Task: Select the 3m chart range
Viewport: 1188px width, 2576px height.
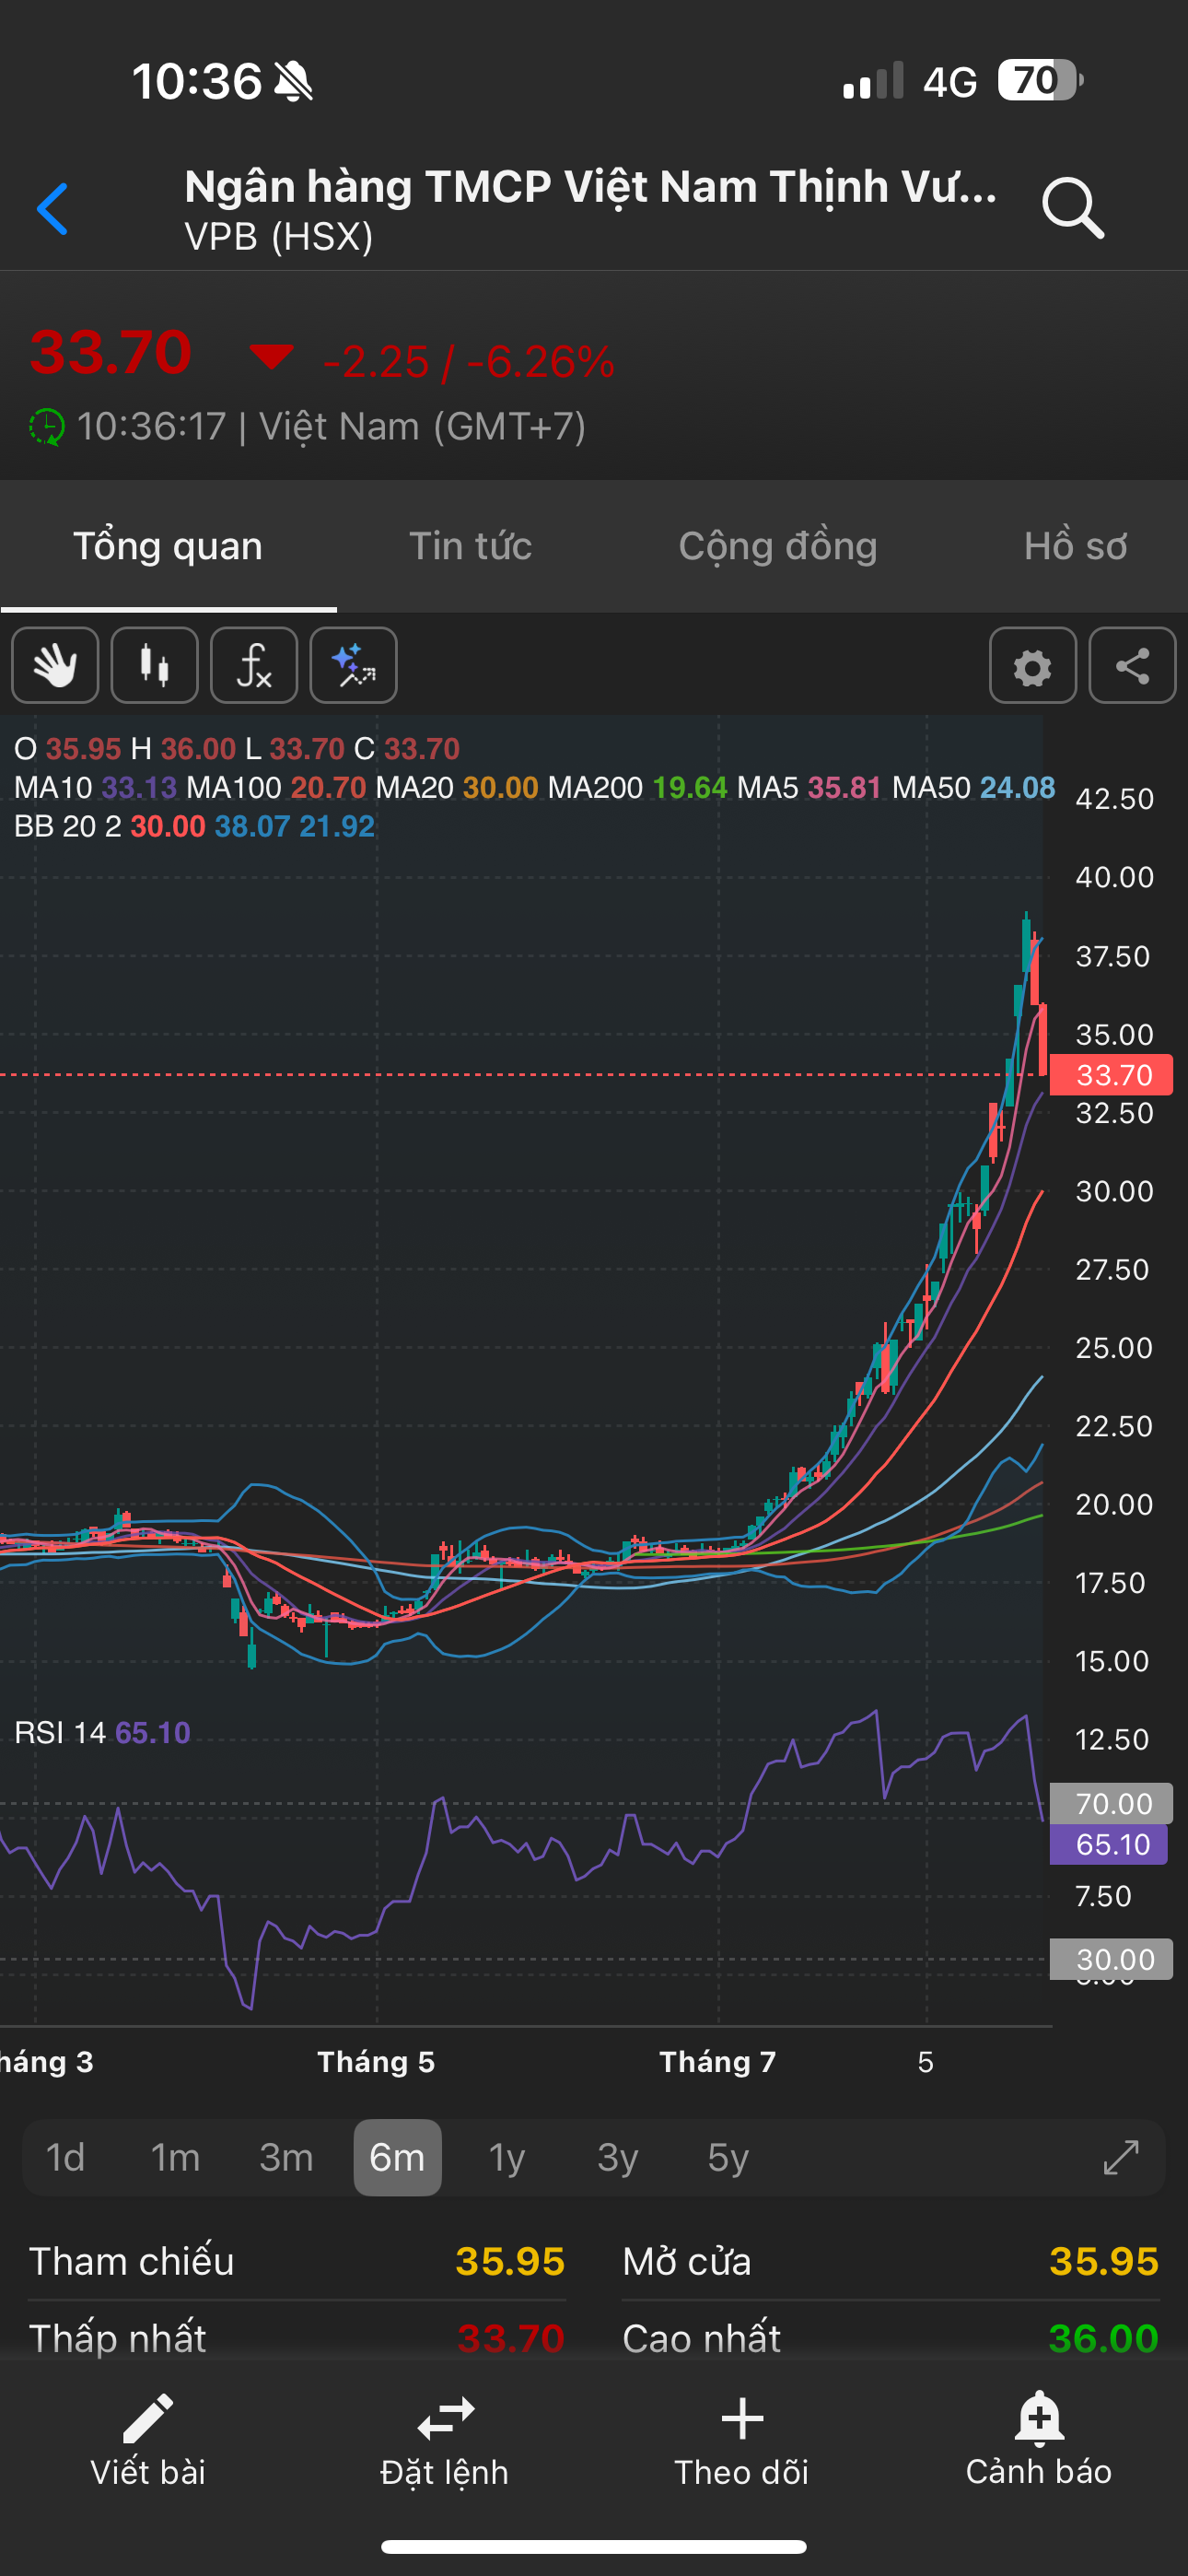Action: (x=287, y=2157)
